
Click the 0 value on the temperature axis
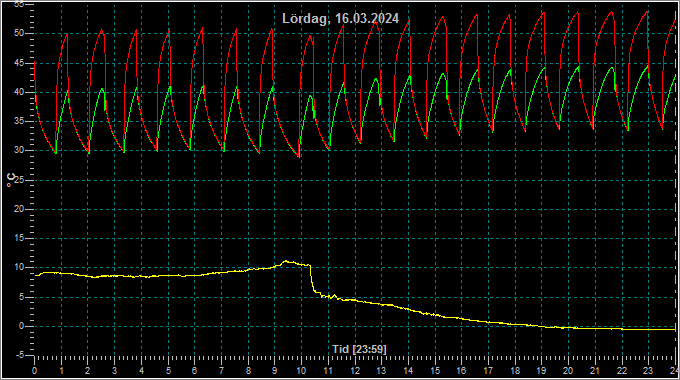click(21, 326)
